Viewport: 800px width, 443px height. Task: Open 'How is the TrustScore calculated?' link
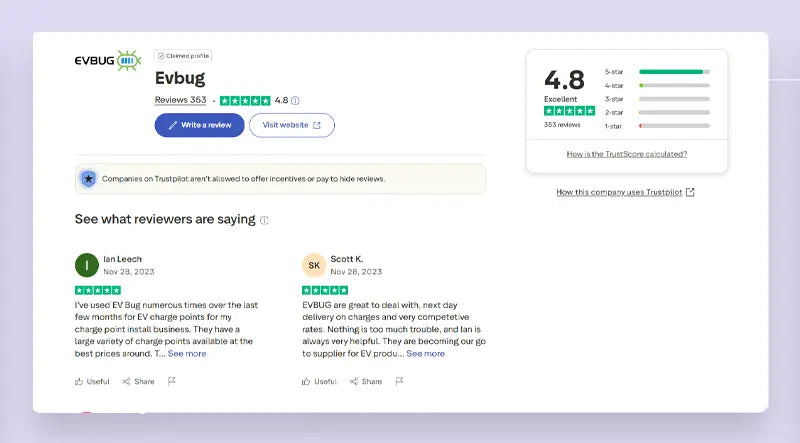(627, 154)
